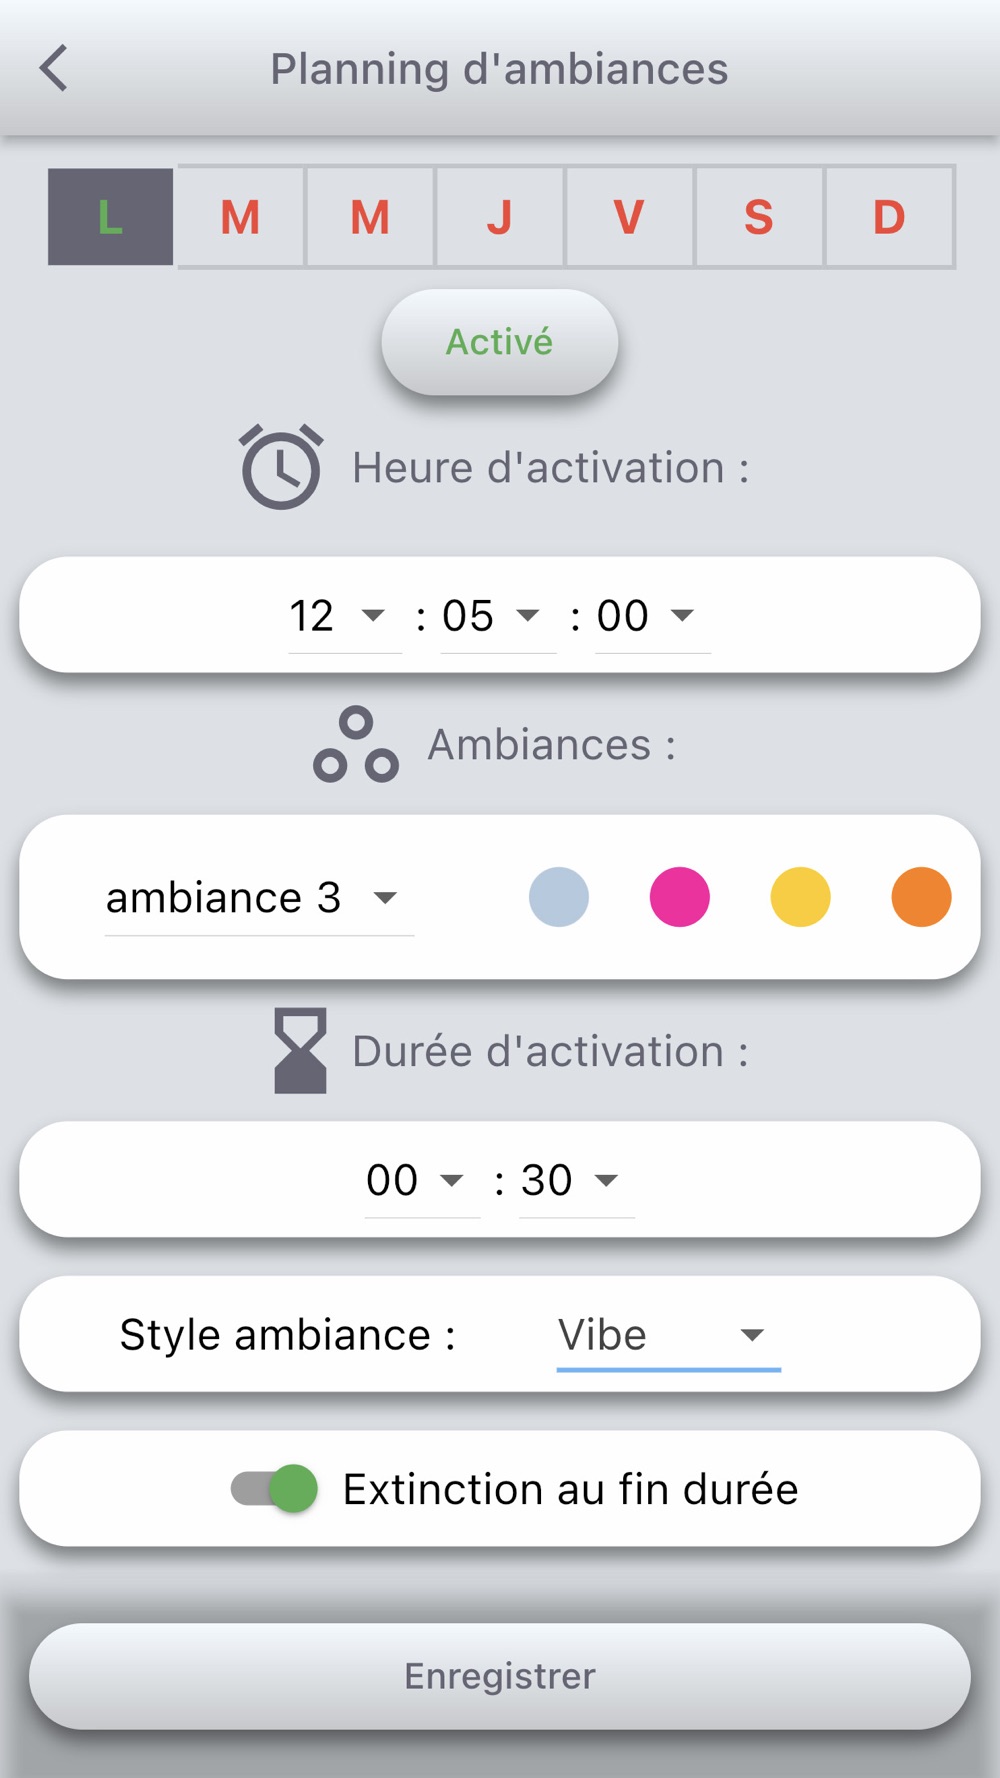Toggle Extinction au fin durée switch

[275, 1489]
